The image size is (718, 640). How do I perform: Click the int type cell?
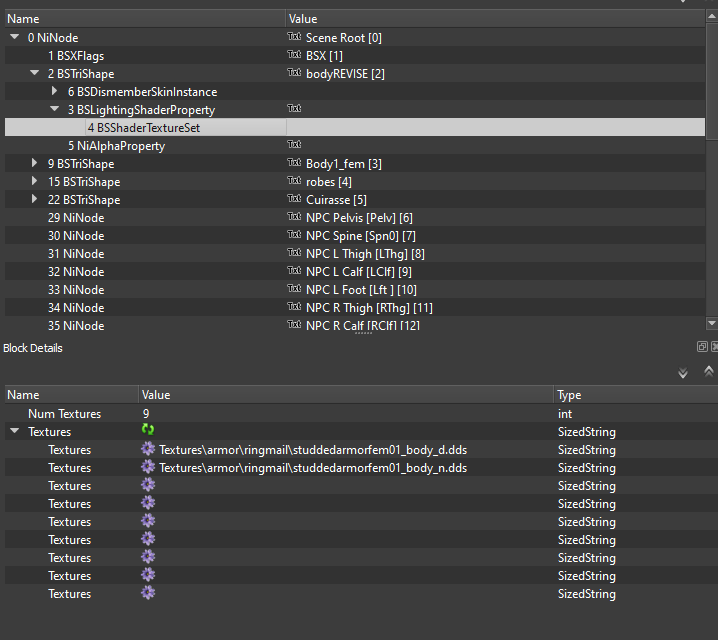(565, 414)
